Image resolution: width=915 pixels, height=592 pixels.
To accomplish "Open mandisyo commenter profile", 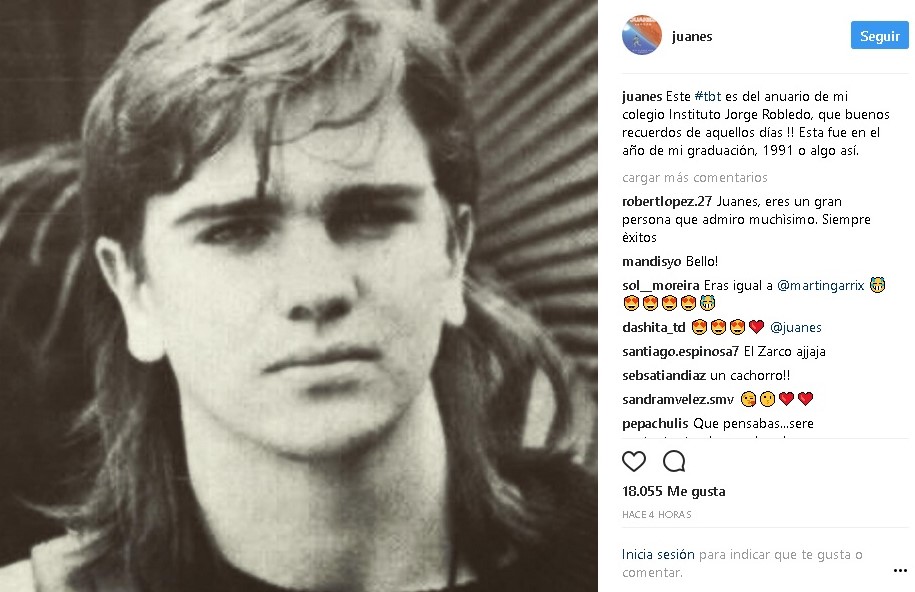I will coord(652,261).
